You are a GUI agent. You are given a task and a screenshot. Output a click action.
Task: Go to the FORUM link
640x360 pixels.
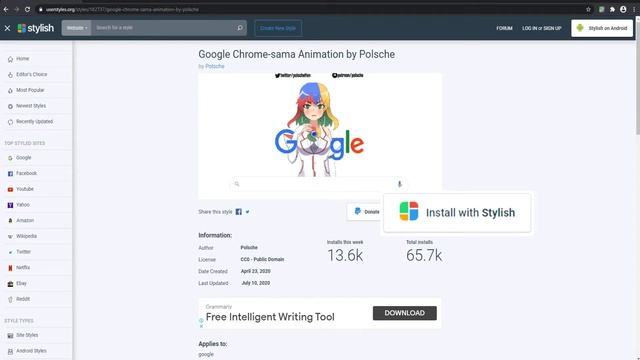(x=504, y=28)
